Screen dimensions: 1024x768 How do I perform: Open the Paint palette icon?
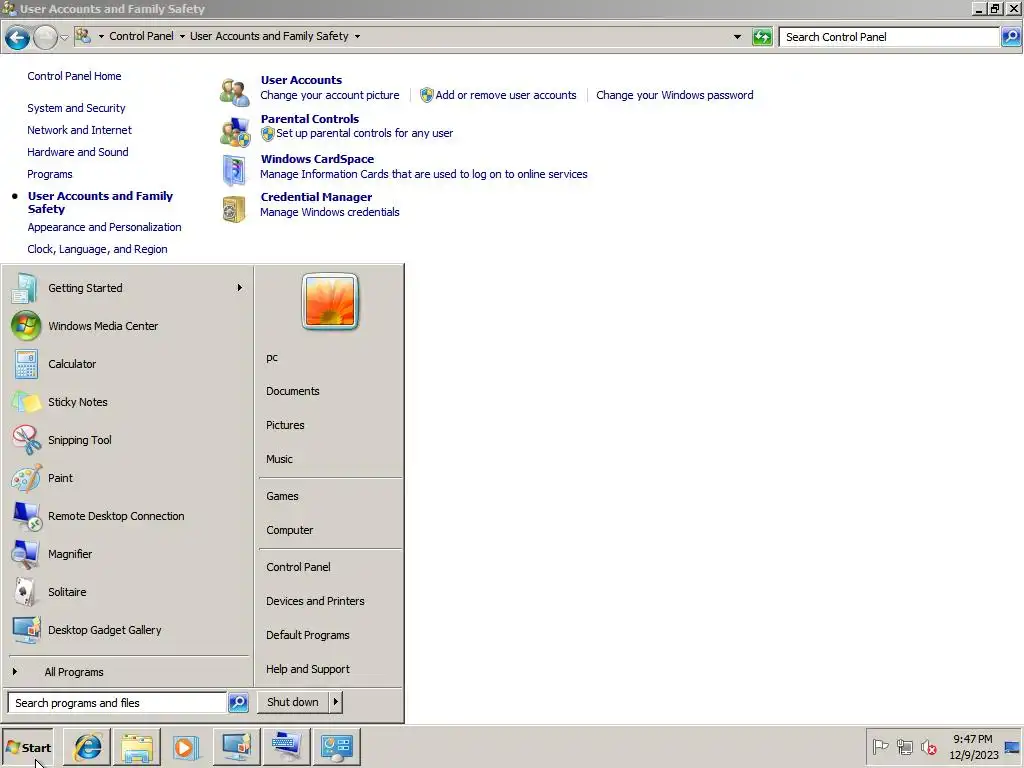[x=26, y=478]
